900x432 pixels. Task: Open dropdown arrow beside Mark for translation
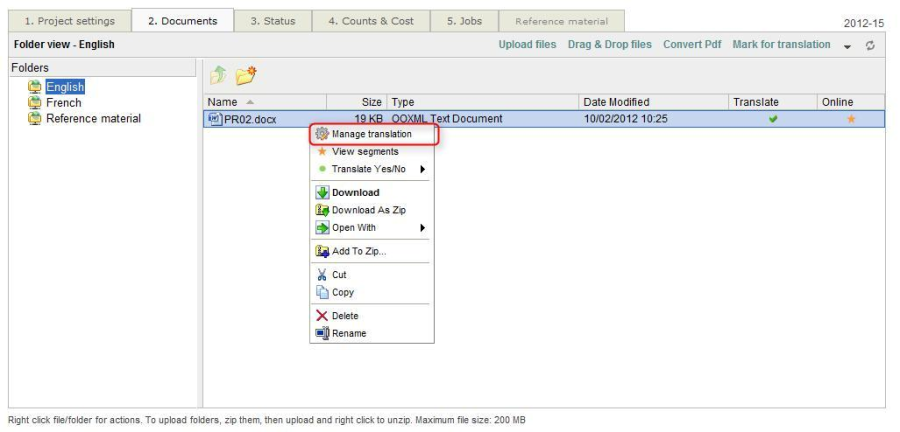point(848,46)
